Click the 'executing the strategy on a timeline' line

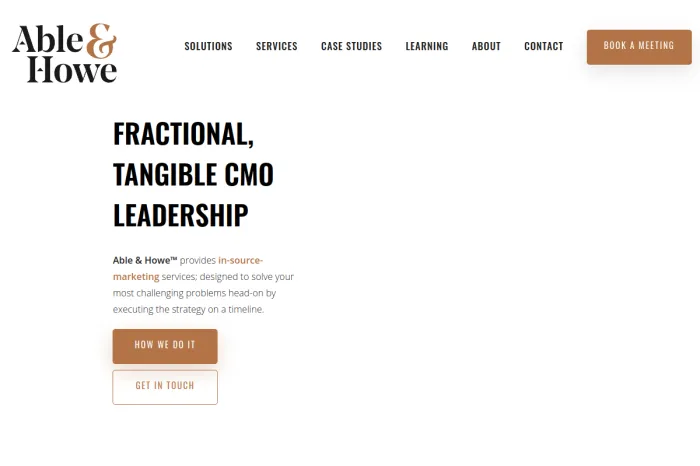(x=188, y=309)
